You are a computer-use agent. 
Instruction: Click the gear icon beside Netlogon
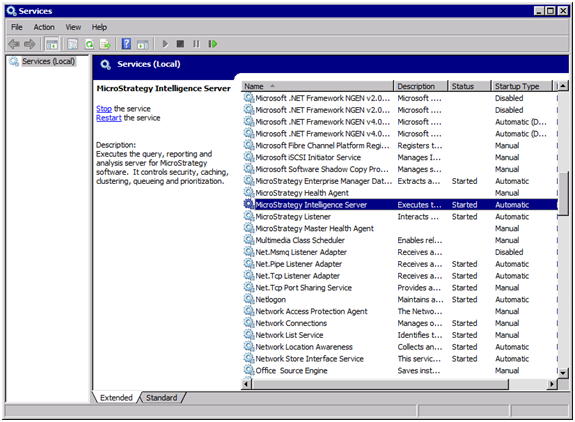[x=249, y=299]
